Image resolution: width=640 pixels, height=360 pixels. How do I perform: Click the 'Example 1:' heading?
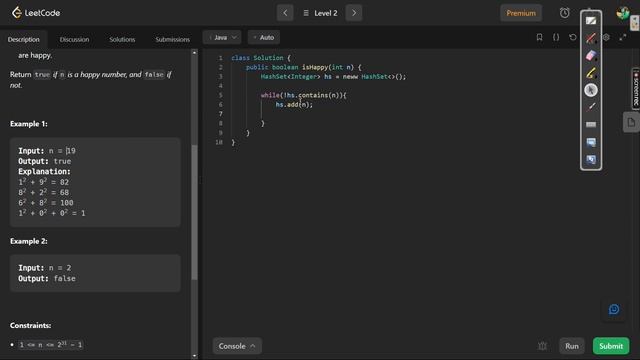click(29, 124)
